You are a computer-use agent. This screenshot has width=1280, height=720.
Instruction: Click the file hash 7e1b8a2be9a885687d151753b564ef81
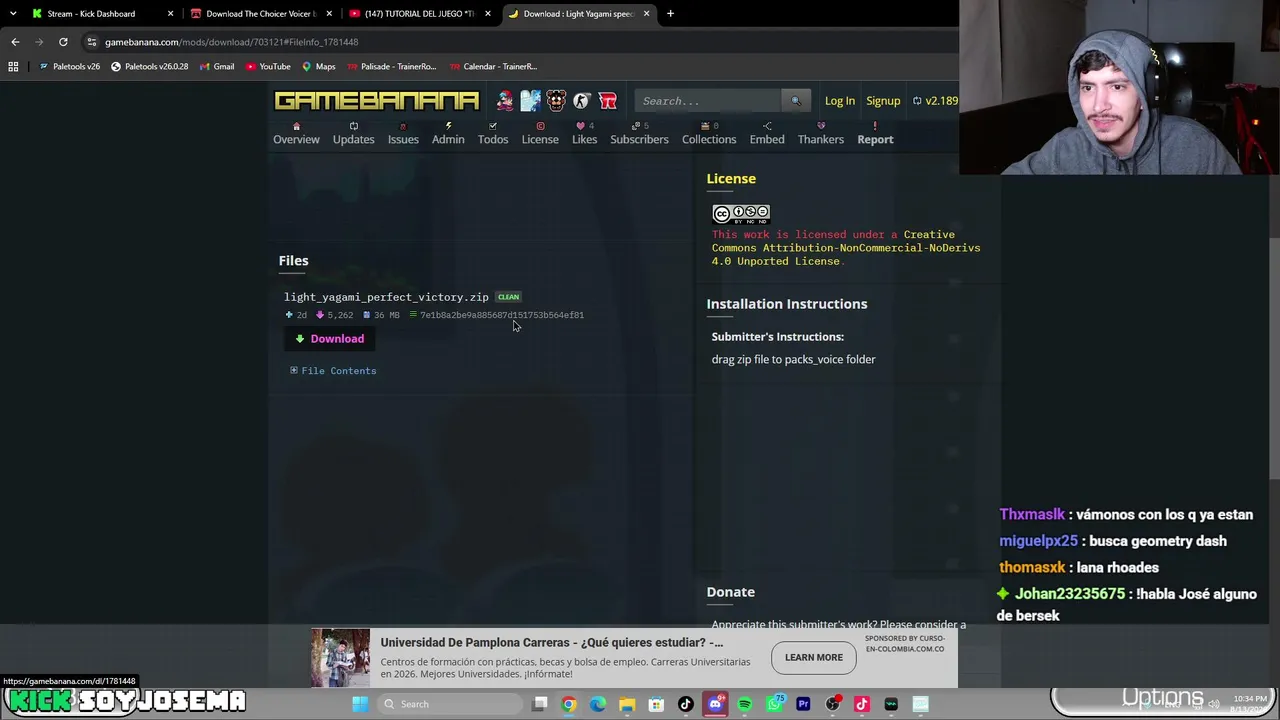pyautogui.click(x=502, y=315)
